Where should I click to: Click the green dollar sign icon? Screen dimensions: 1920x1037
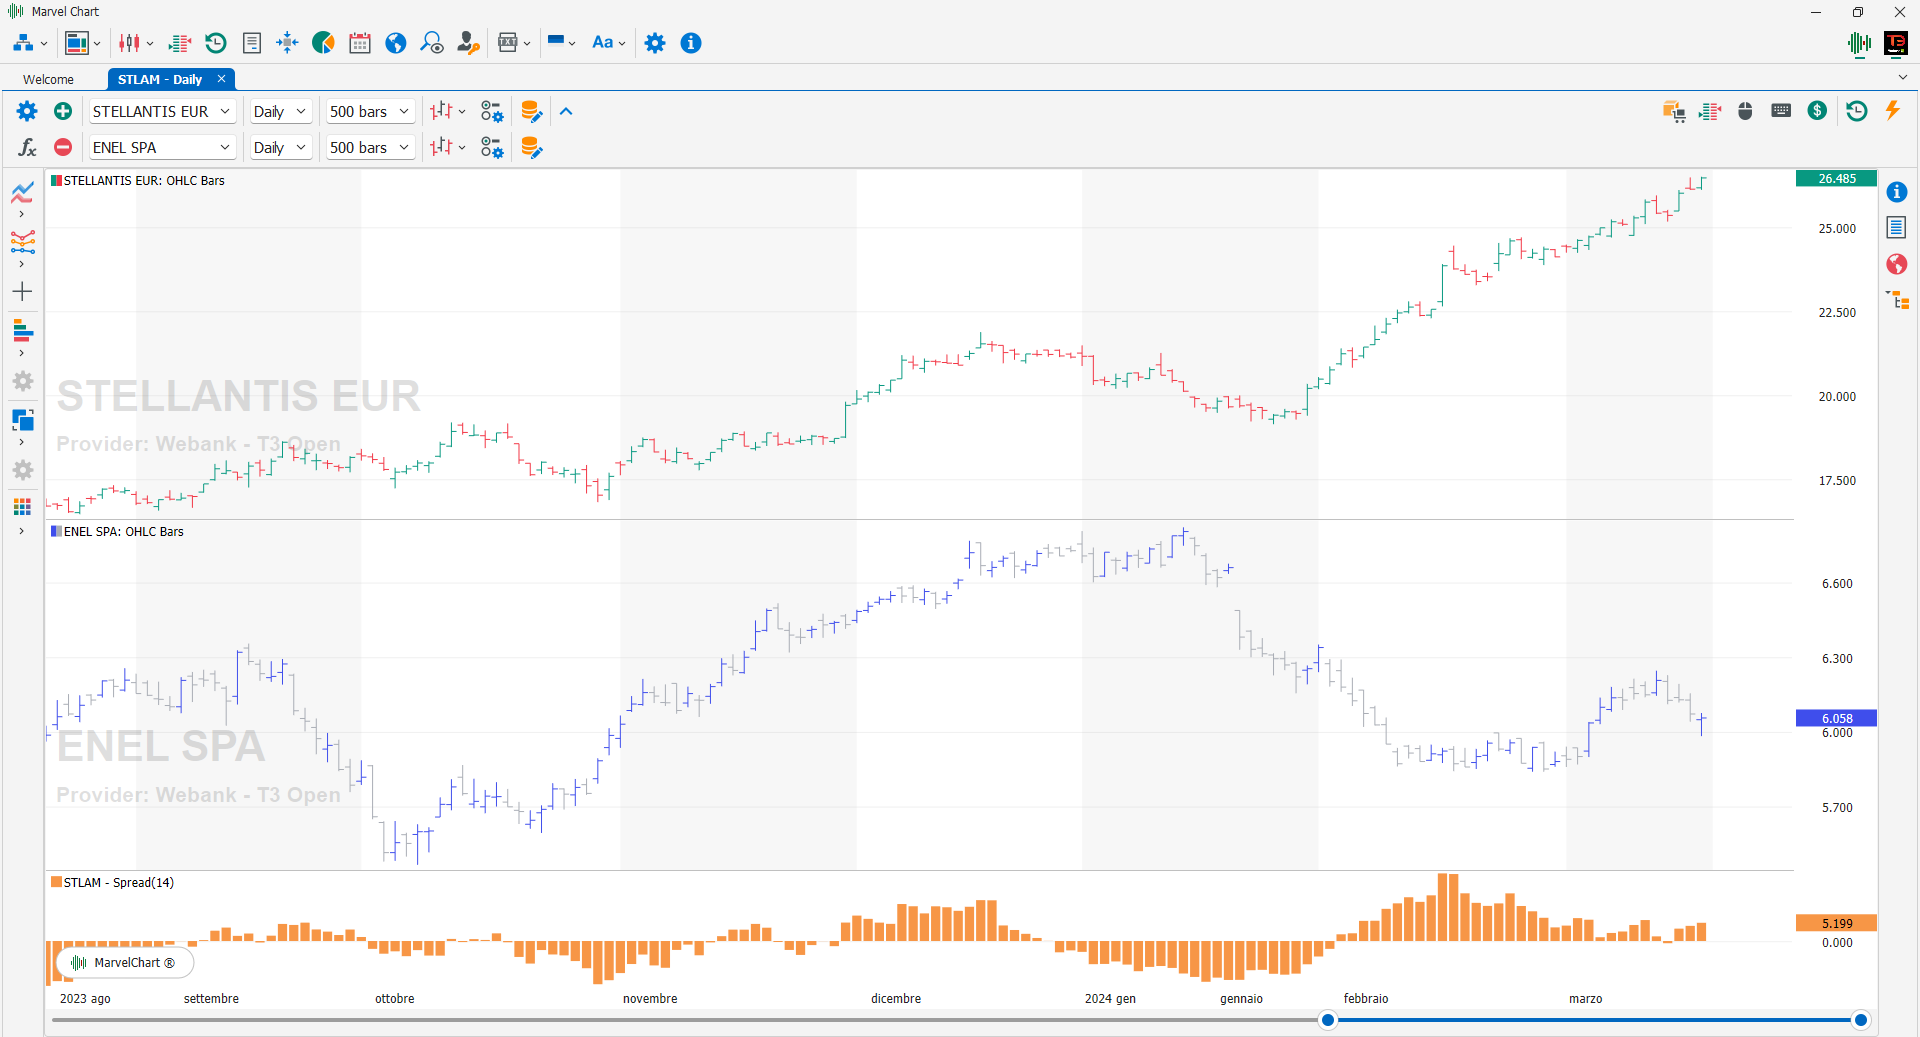[x=1818, y=111]
